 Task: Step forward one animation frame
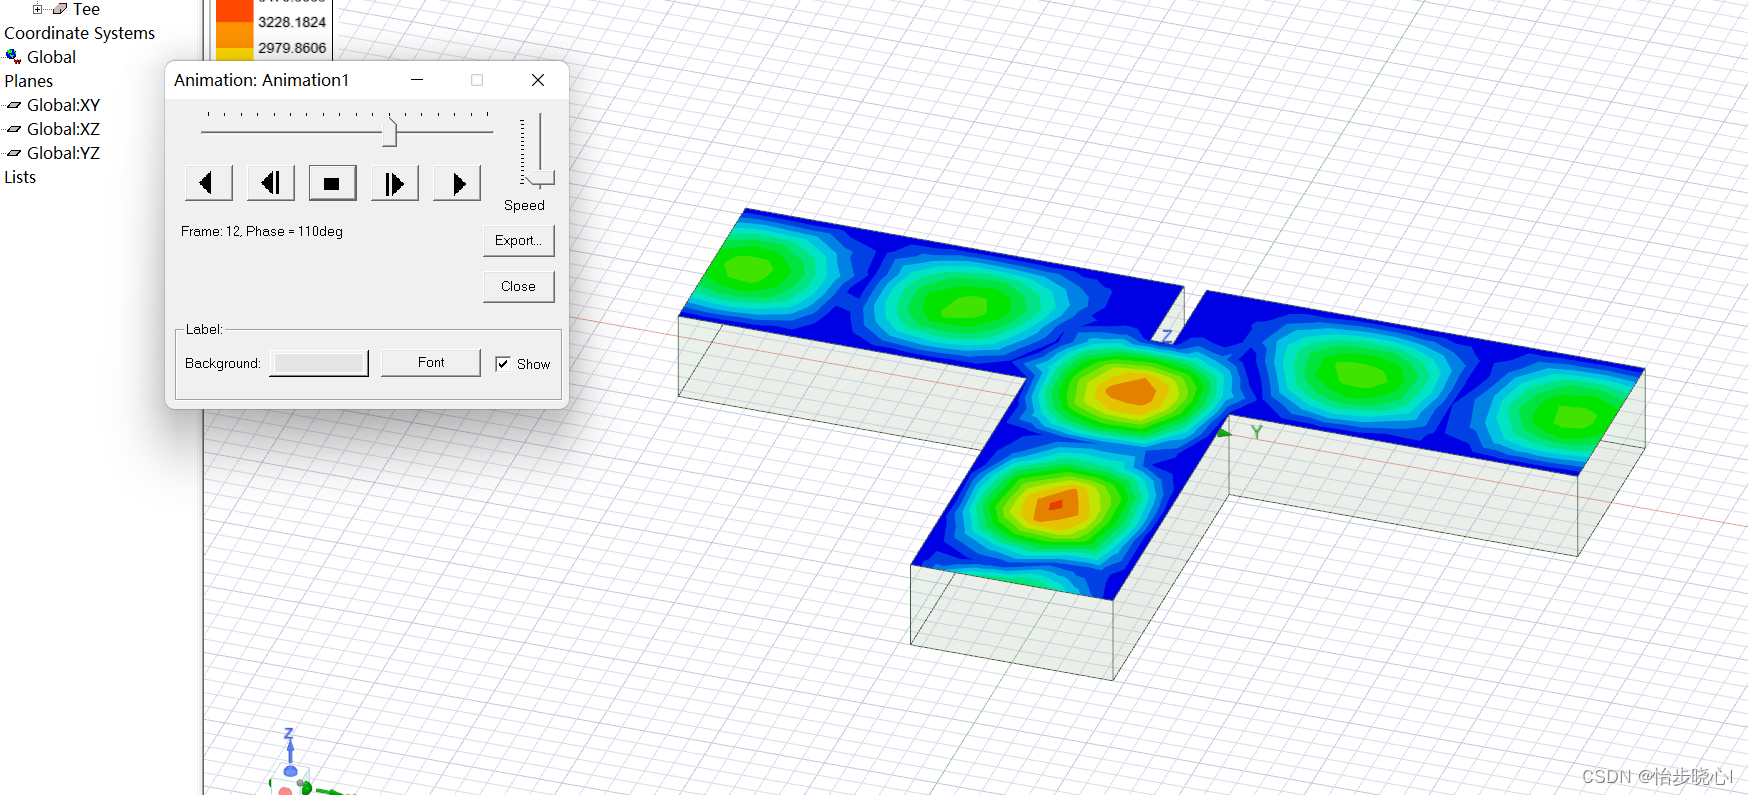[395, 183]
